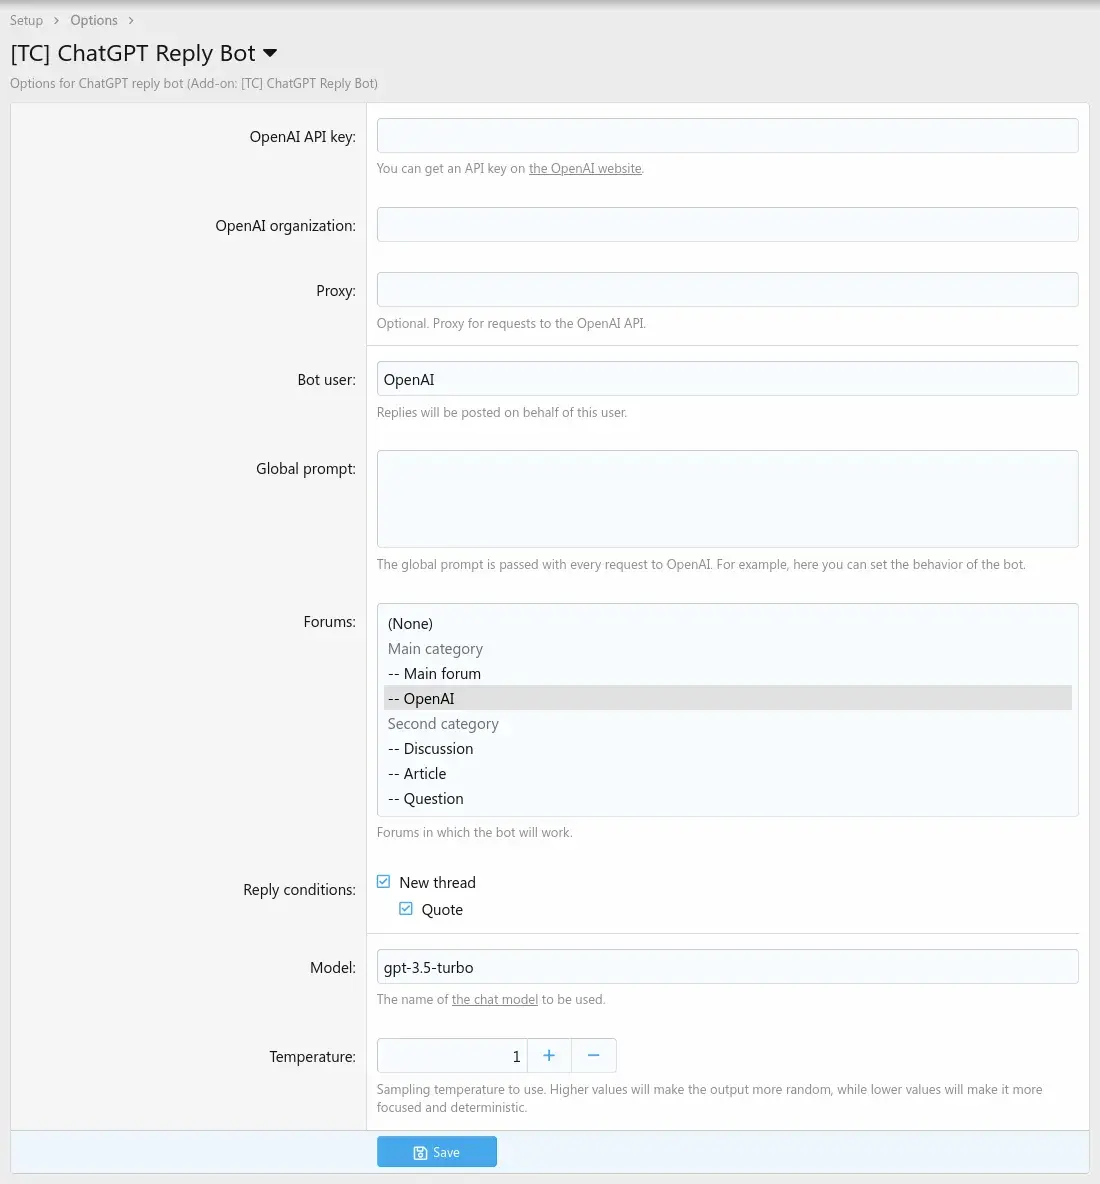Focus the OpenAI API key field
Screen dimensions: 1100x1184
727,136
